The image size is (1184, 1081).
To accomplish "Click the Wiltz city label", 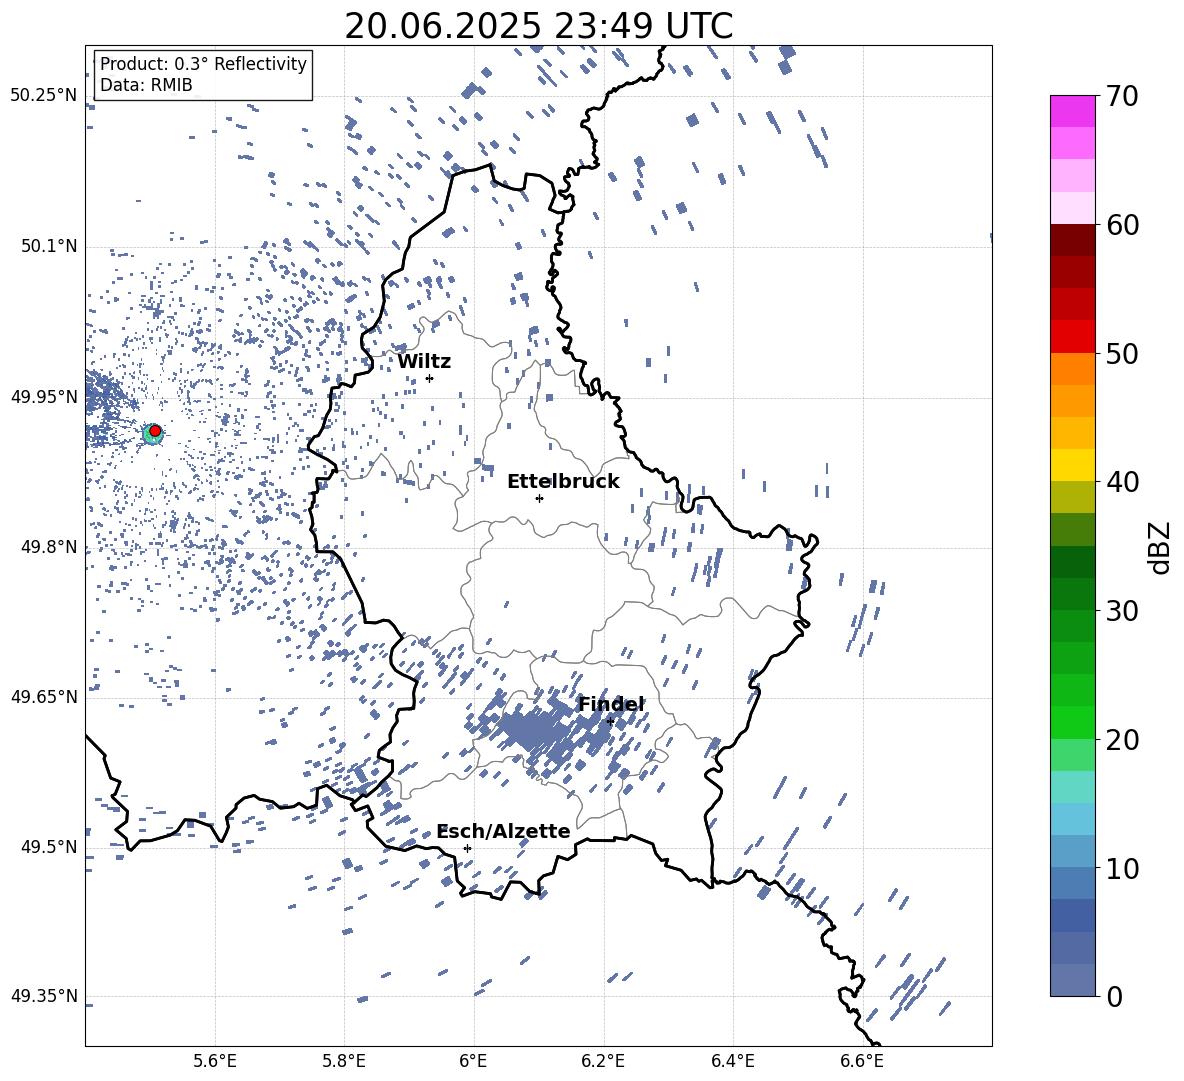I will point(424,362).
